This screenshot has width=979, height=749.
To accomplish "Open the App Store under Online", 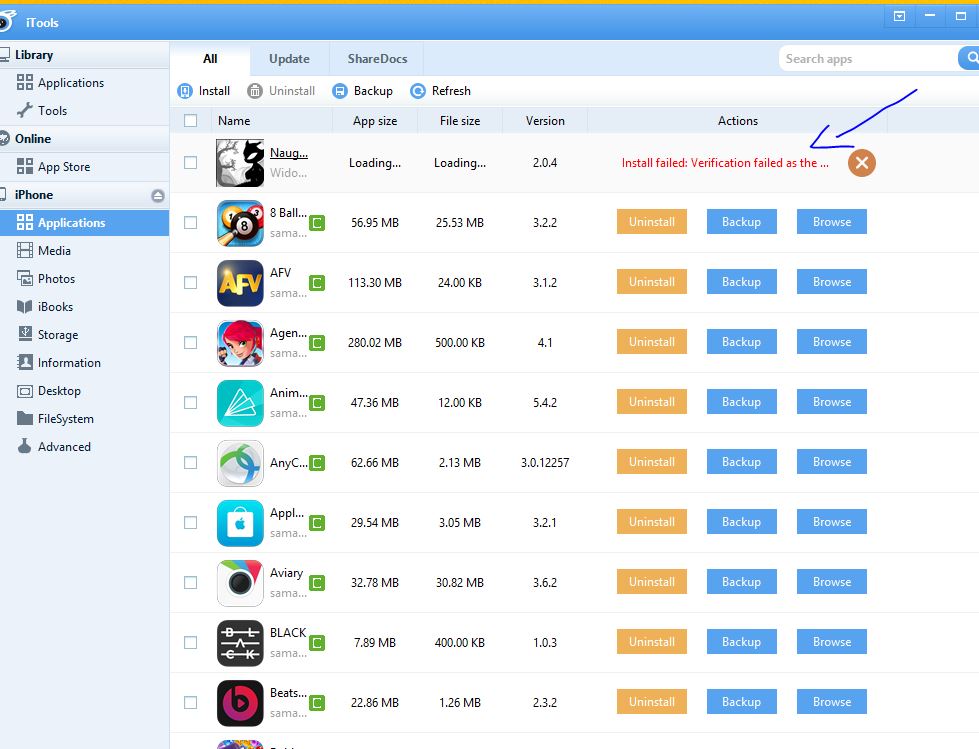I will click(63, 167).
